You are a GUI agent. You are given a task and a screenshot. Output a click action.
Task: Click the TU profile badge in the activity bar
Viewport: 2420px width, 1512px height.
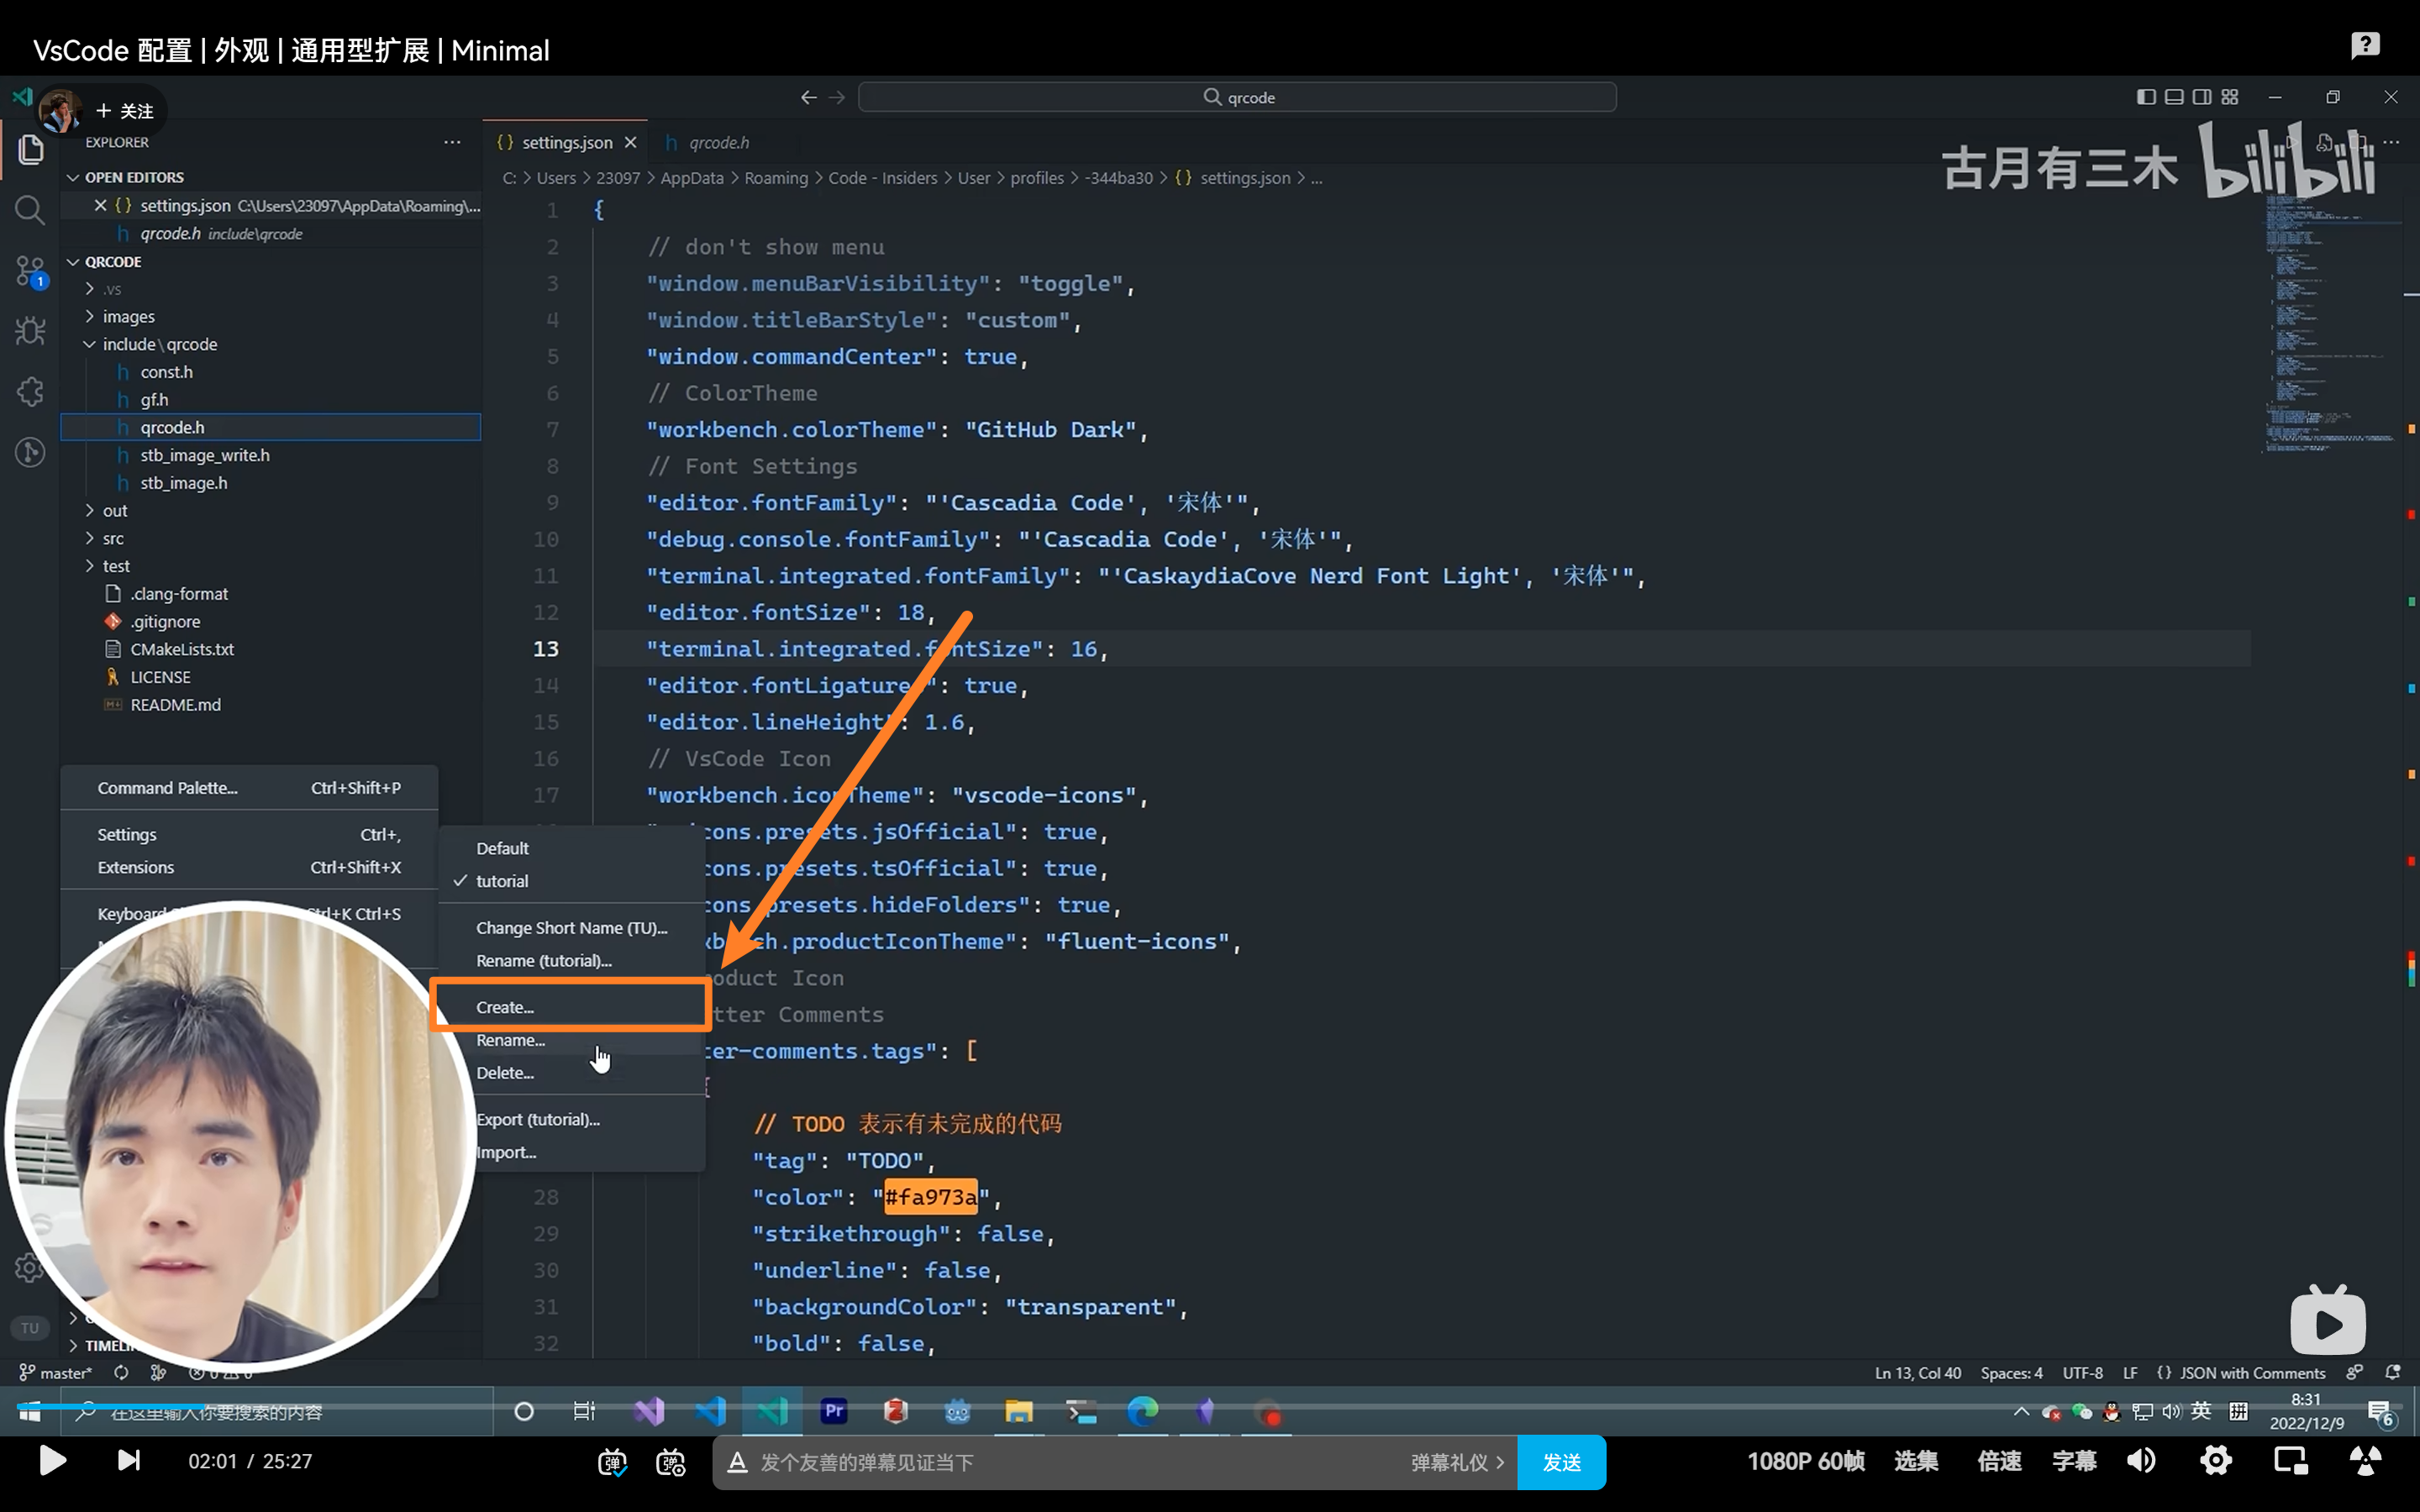(30, 1328)
